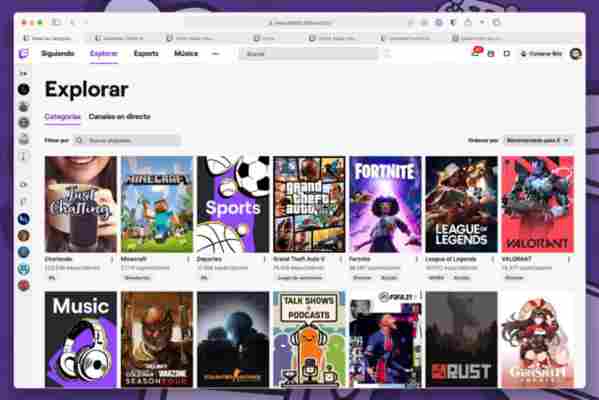Click the Grand Theft Auto V title link
599x400 pixels.
[x=299, y=259]
